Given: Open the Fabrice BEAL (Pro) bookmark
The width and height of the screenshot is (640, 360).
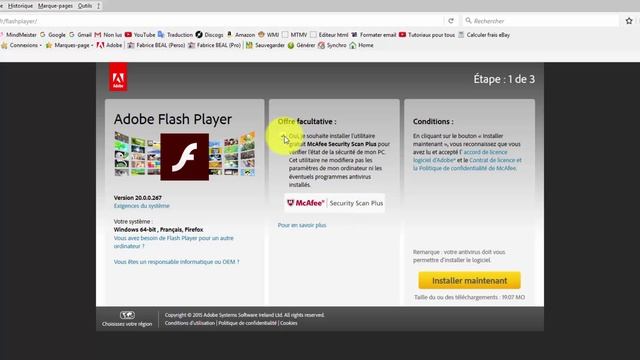Looking at the screenshot, I should [x=215, y=45].
